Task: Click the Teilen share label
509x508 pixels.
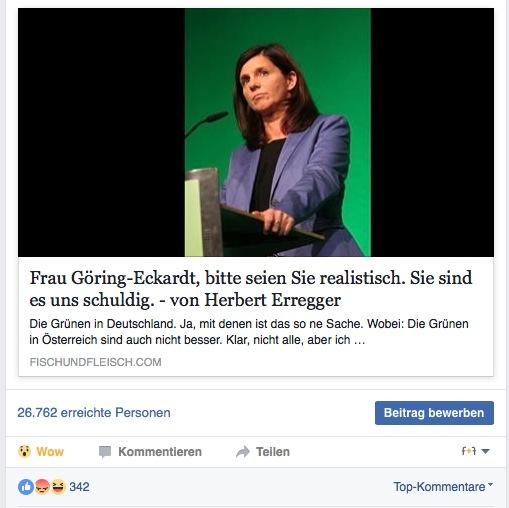Action: [x=273, y=452]
